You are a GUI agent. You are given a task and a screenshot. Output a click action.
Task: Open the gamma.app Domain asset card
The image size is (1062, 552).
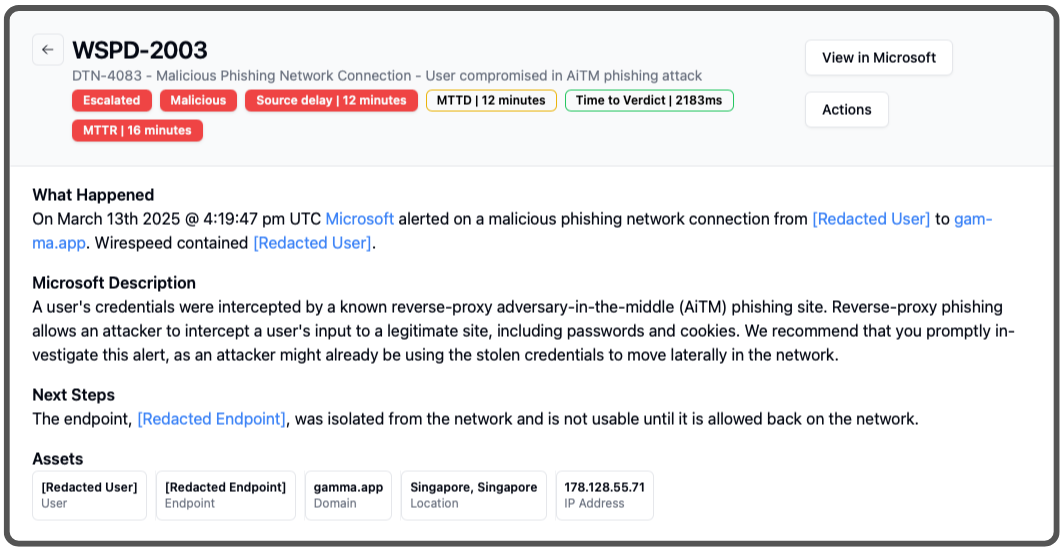tap(348, 495)
